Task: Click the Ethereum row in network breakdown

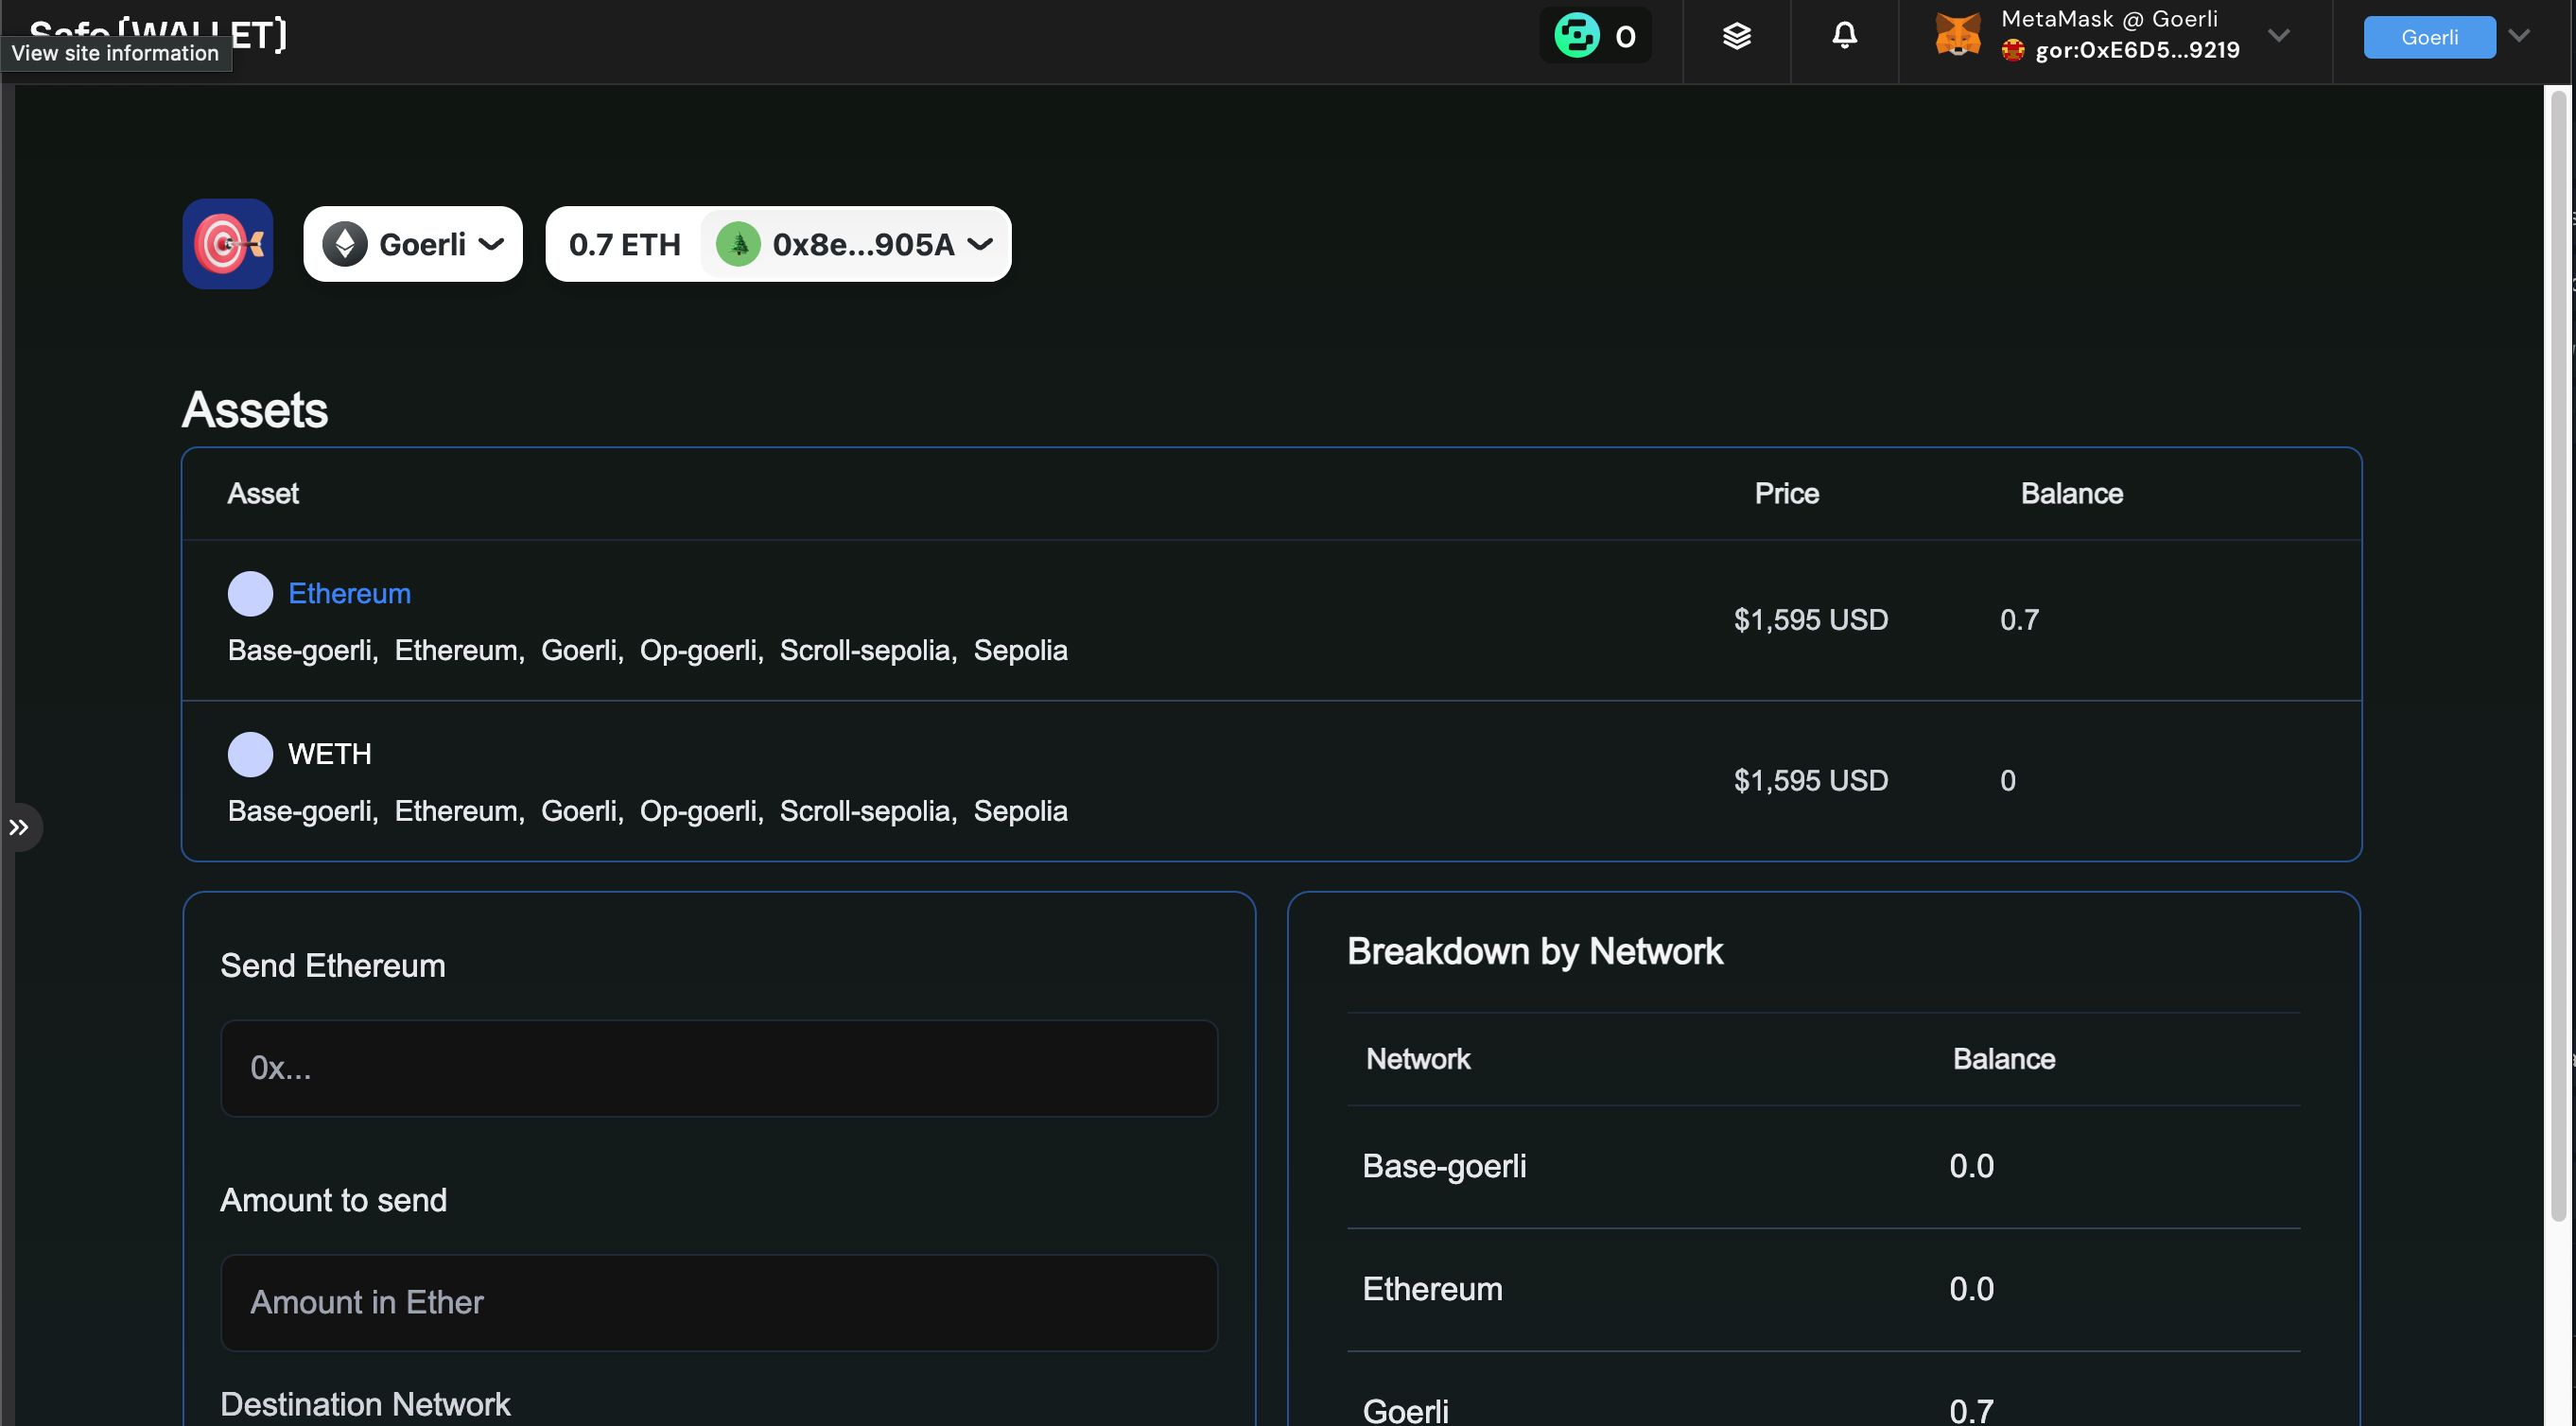Action: (x=1823, y=1289)
